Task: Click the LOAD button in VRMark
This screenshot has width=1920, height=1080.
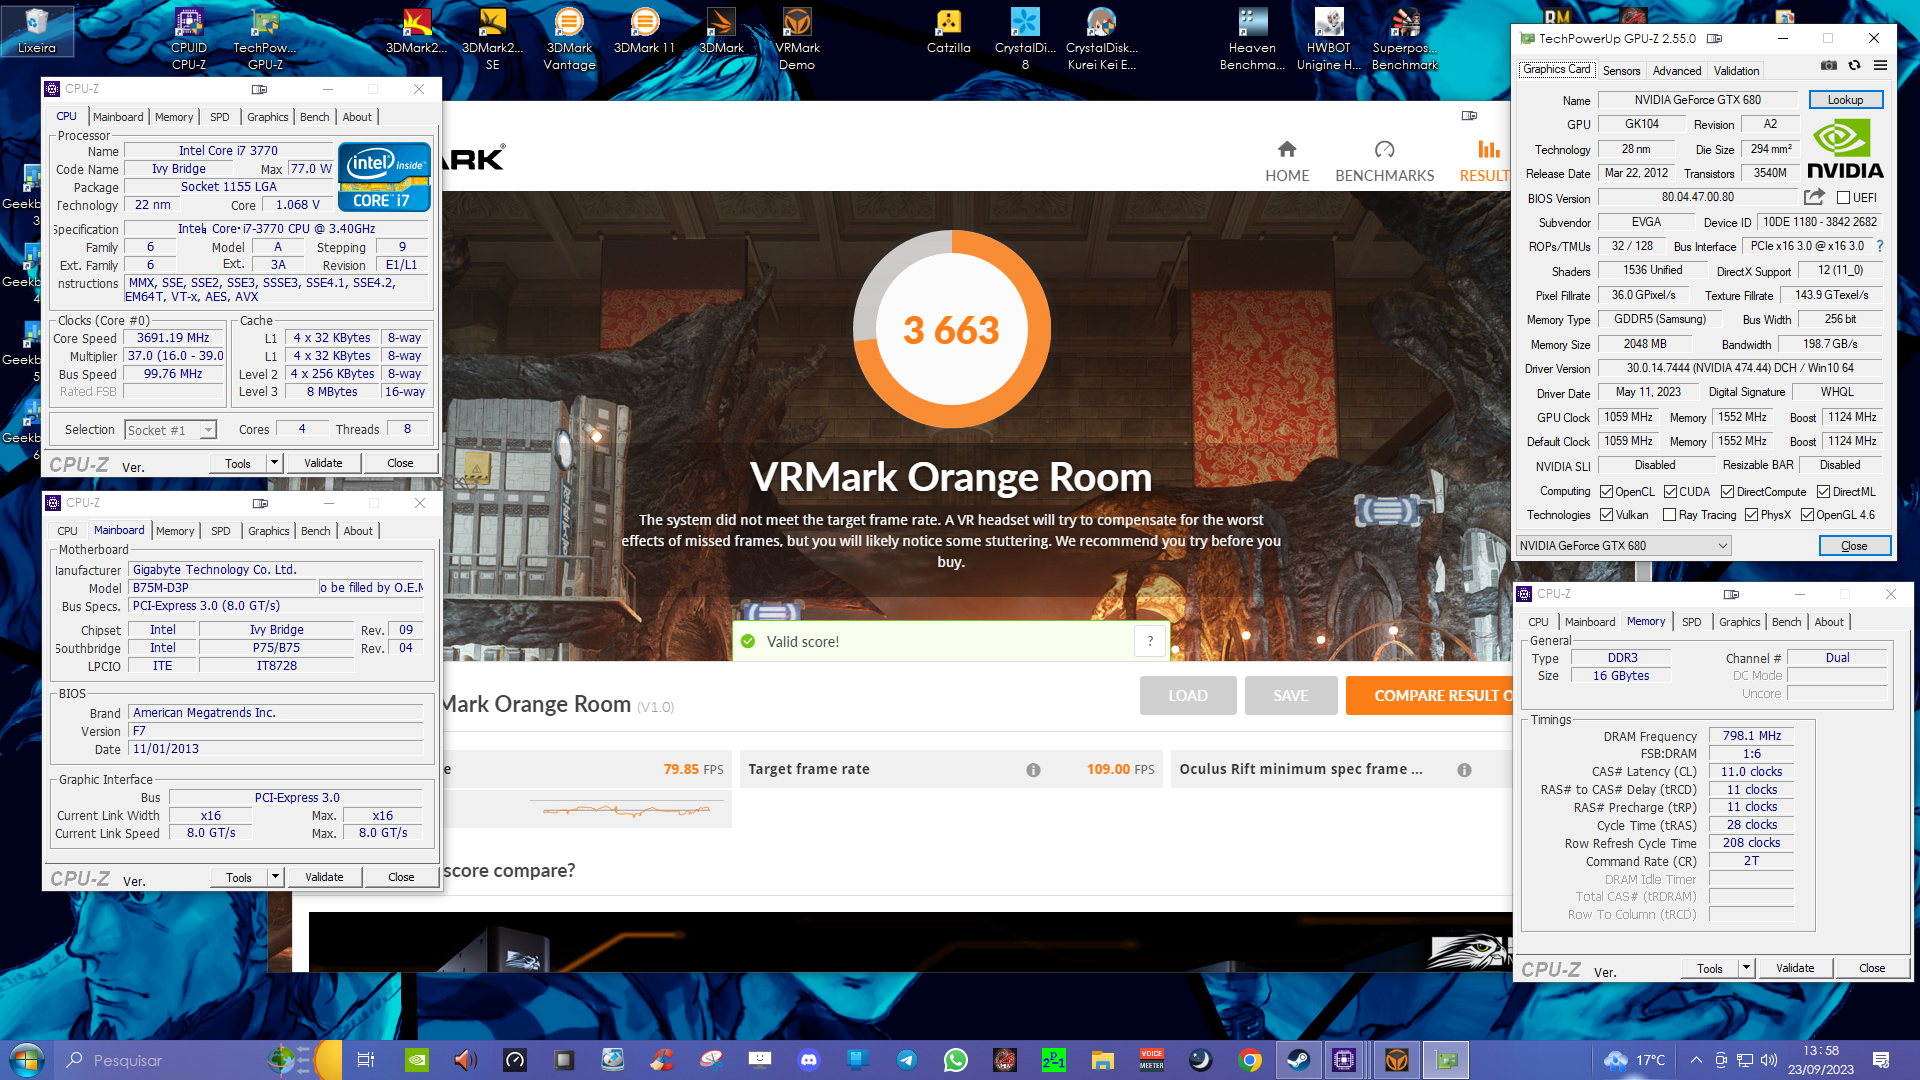Action: click(1188, 696)
